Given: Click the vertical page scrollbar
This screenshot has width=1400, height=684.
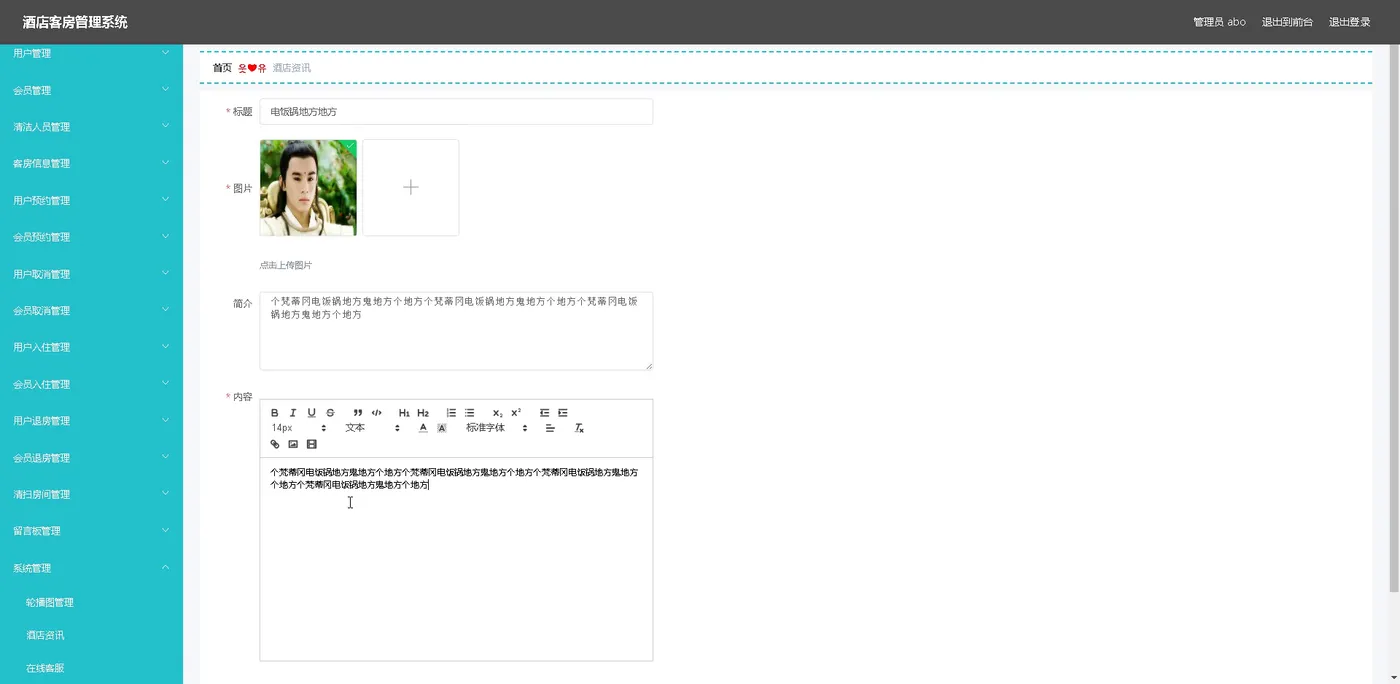Looking at the screenshot, I should tap(1394, 320).
